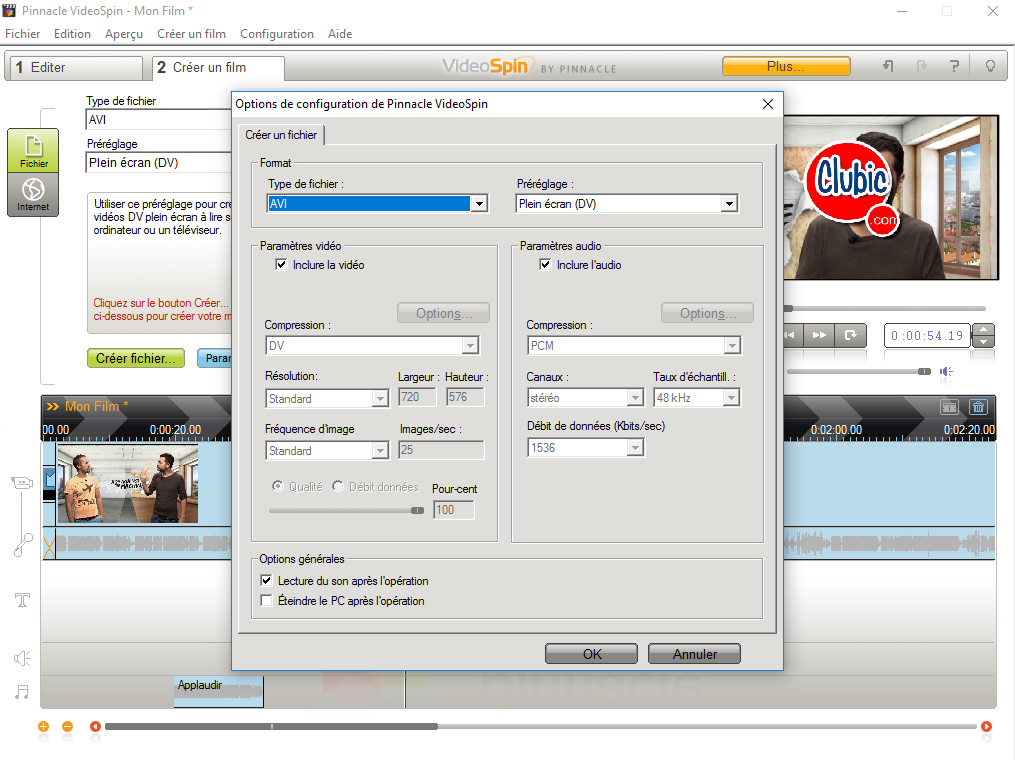Open the Aide menu
This screenshot has width=1015, height=760.
click(340, 34)
